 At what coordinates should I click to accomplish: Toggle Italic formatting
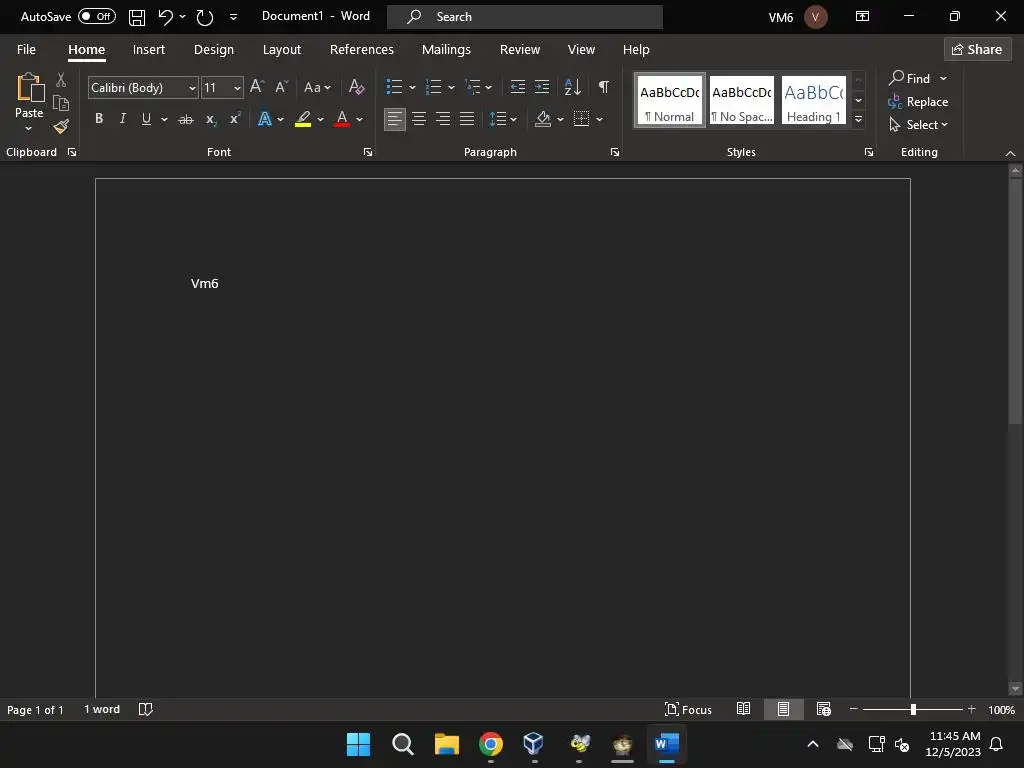click(122, 119)
